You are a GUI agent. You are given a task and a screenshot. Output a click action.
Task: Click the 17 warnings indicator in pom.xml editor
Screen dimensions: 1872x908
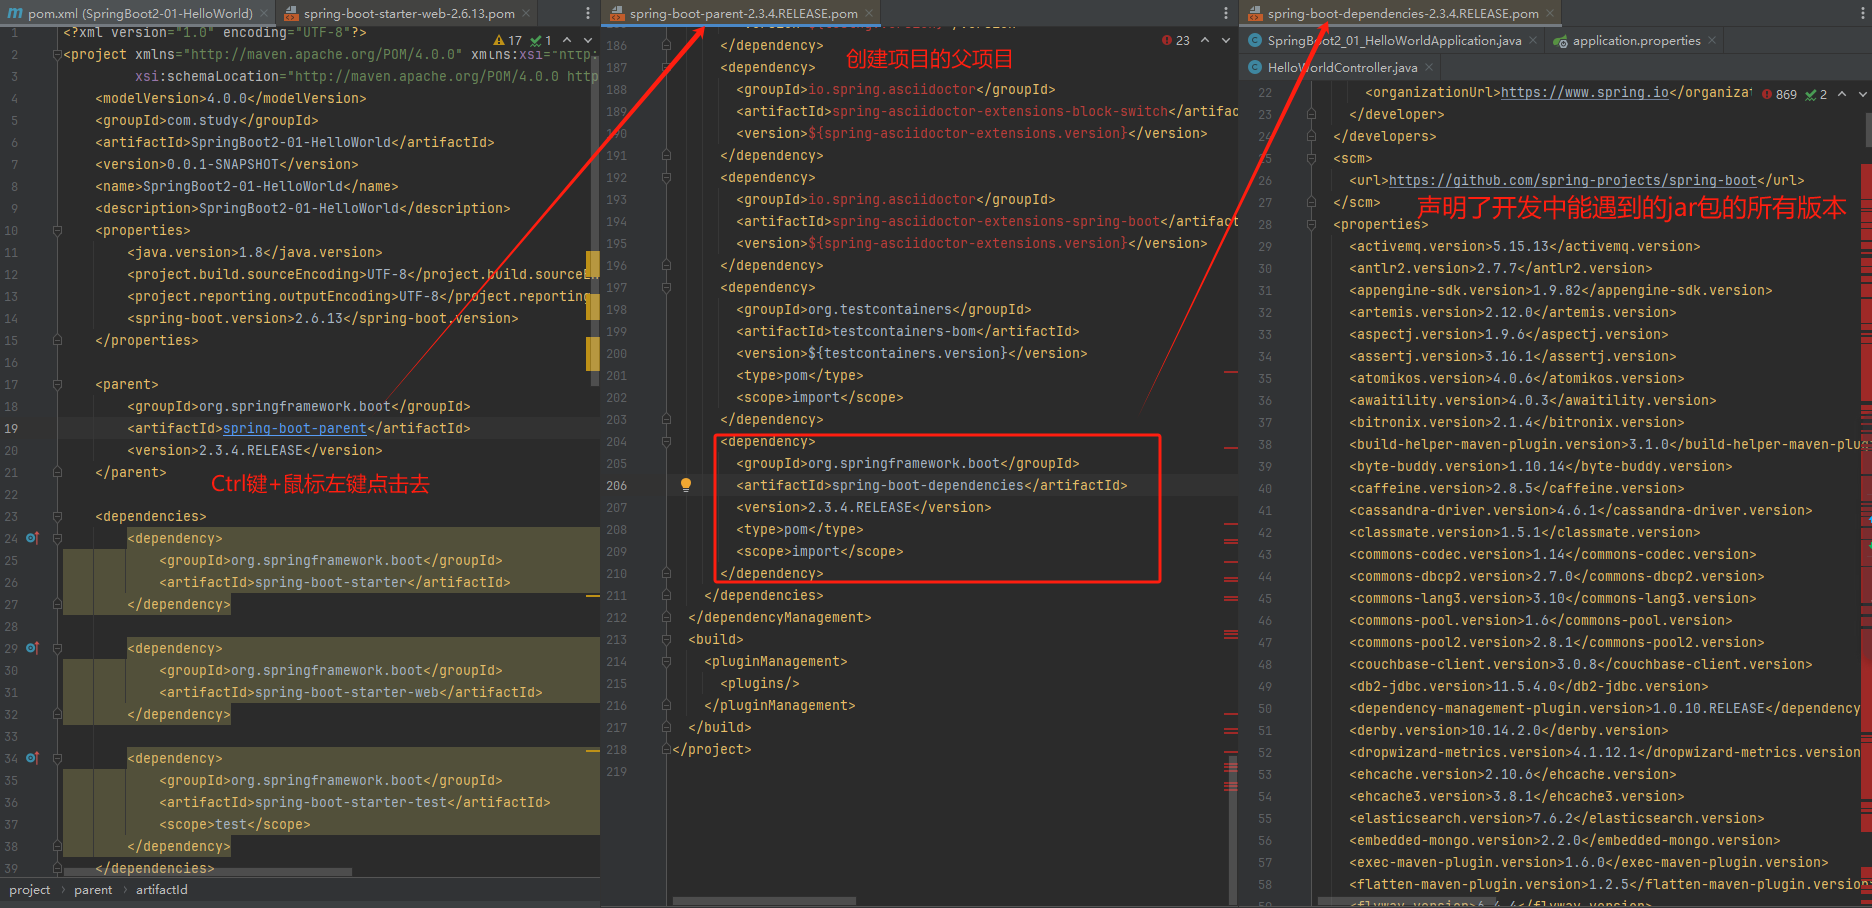click(x=508, y=40)
